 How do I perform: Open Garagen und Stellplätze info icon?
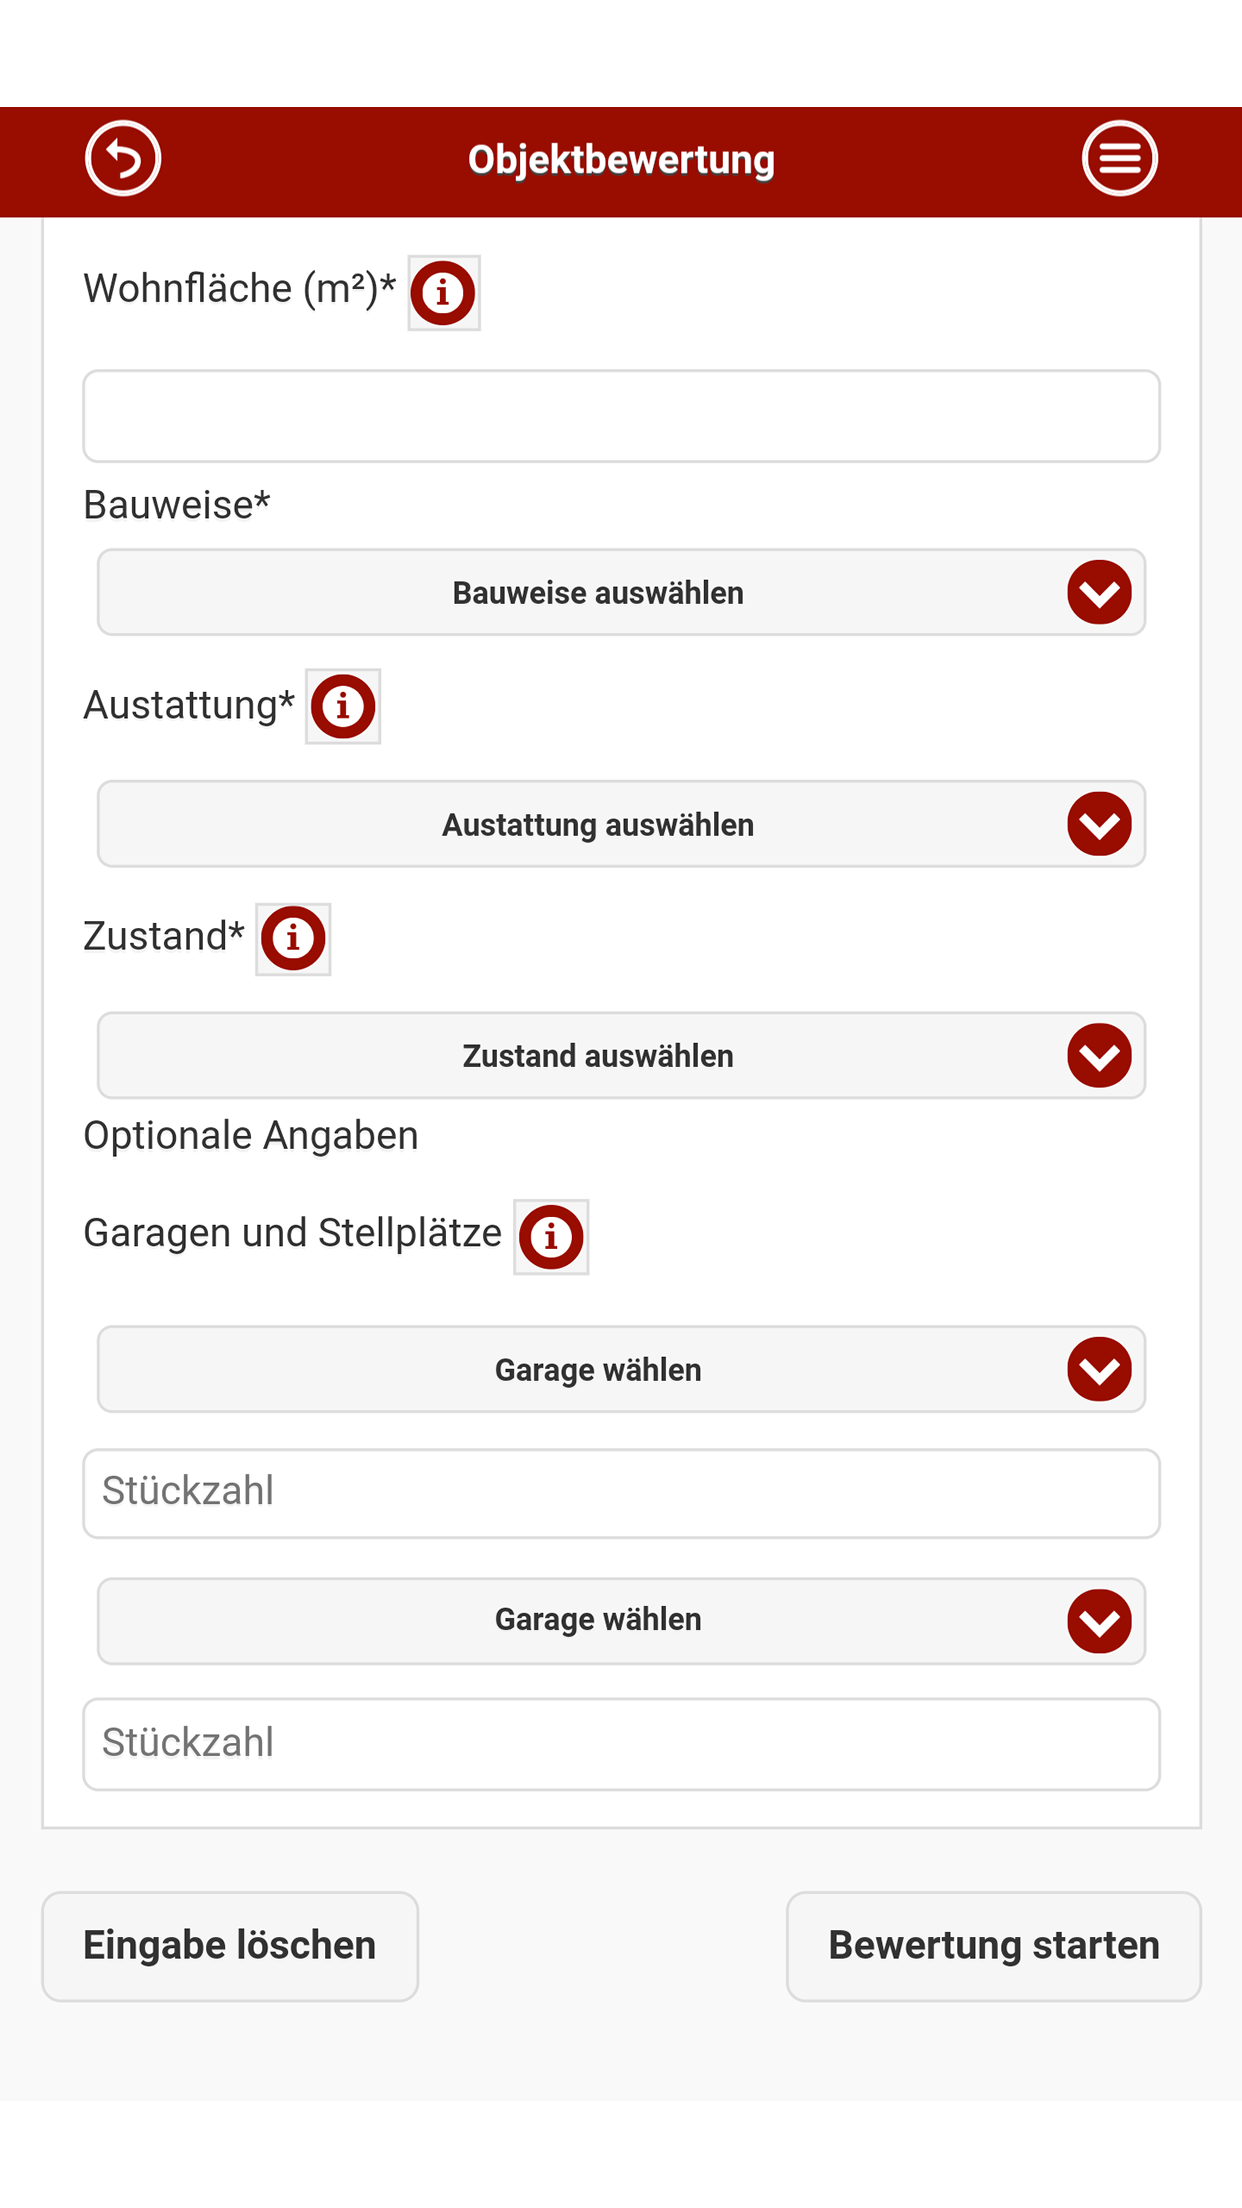point(551,1237)
